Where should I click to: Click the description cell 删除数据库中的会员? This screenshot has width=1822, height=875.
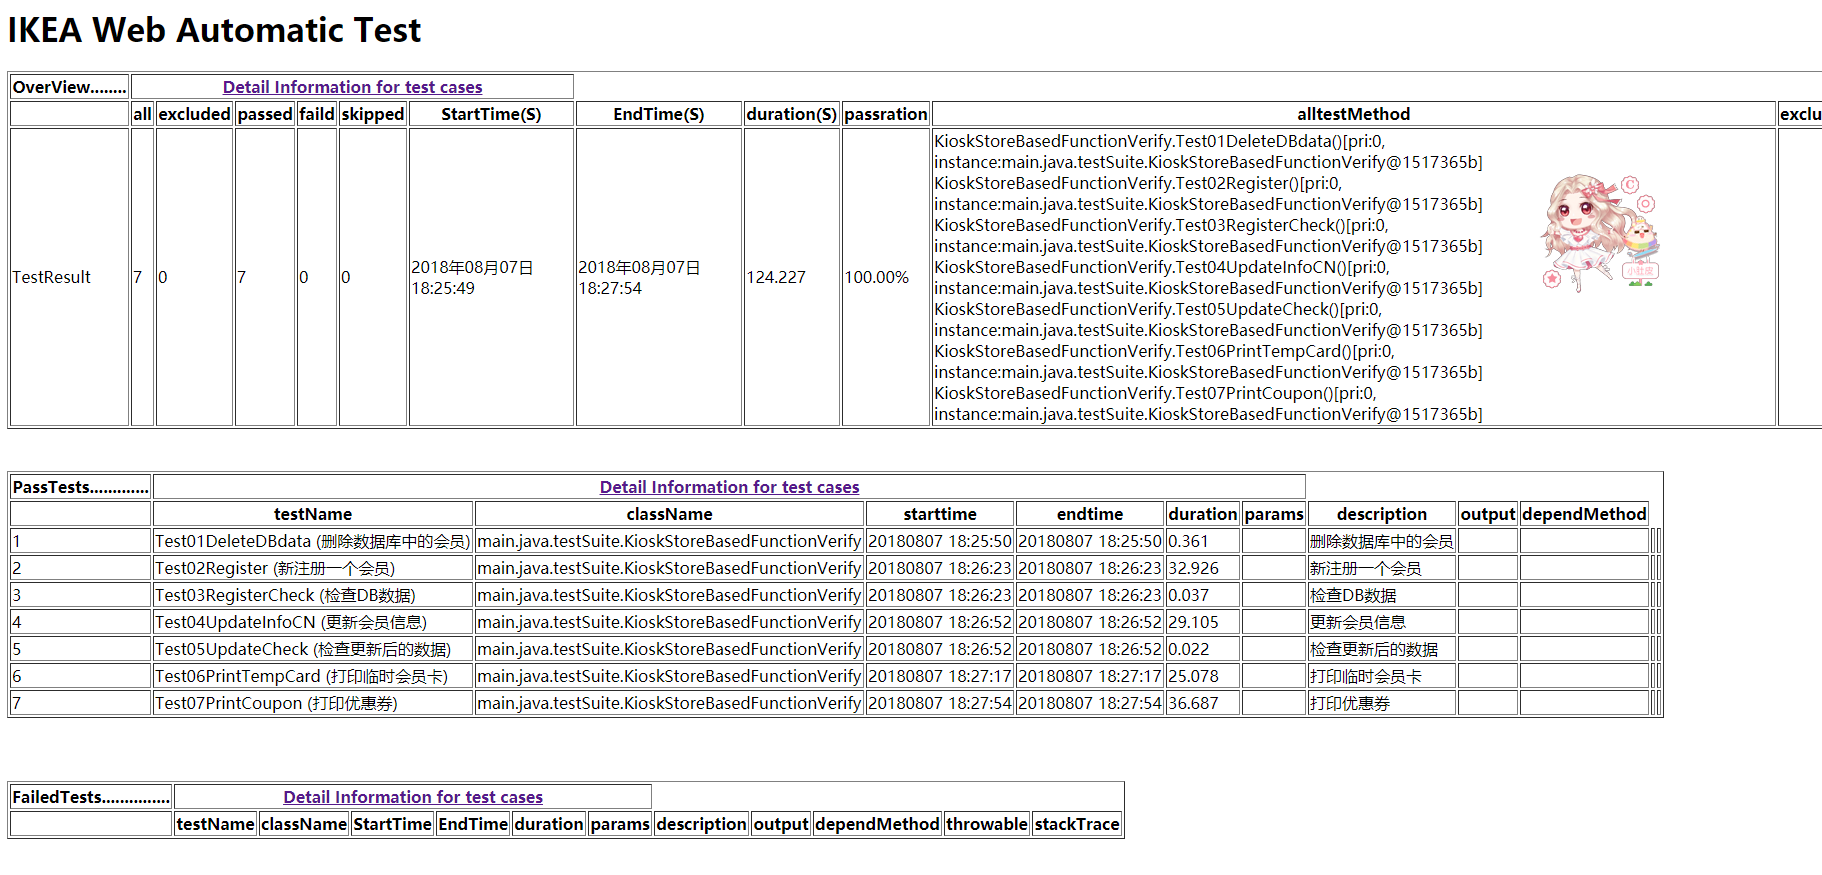1381,541
